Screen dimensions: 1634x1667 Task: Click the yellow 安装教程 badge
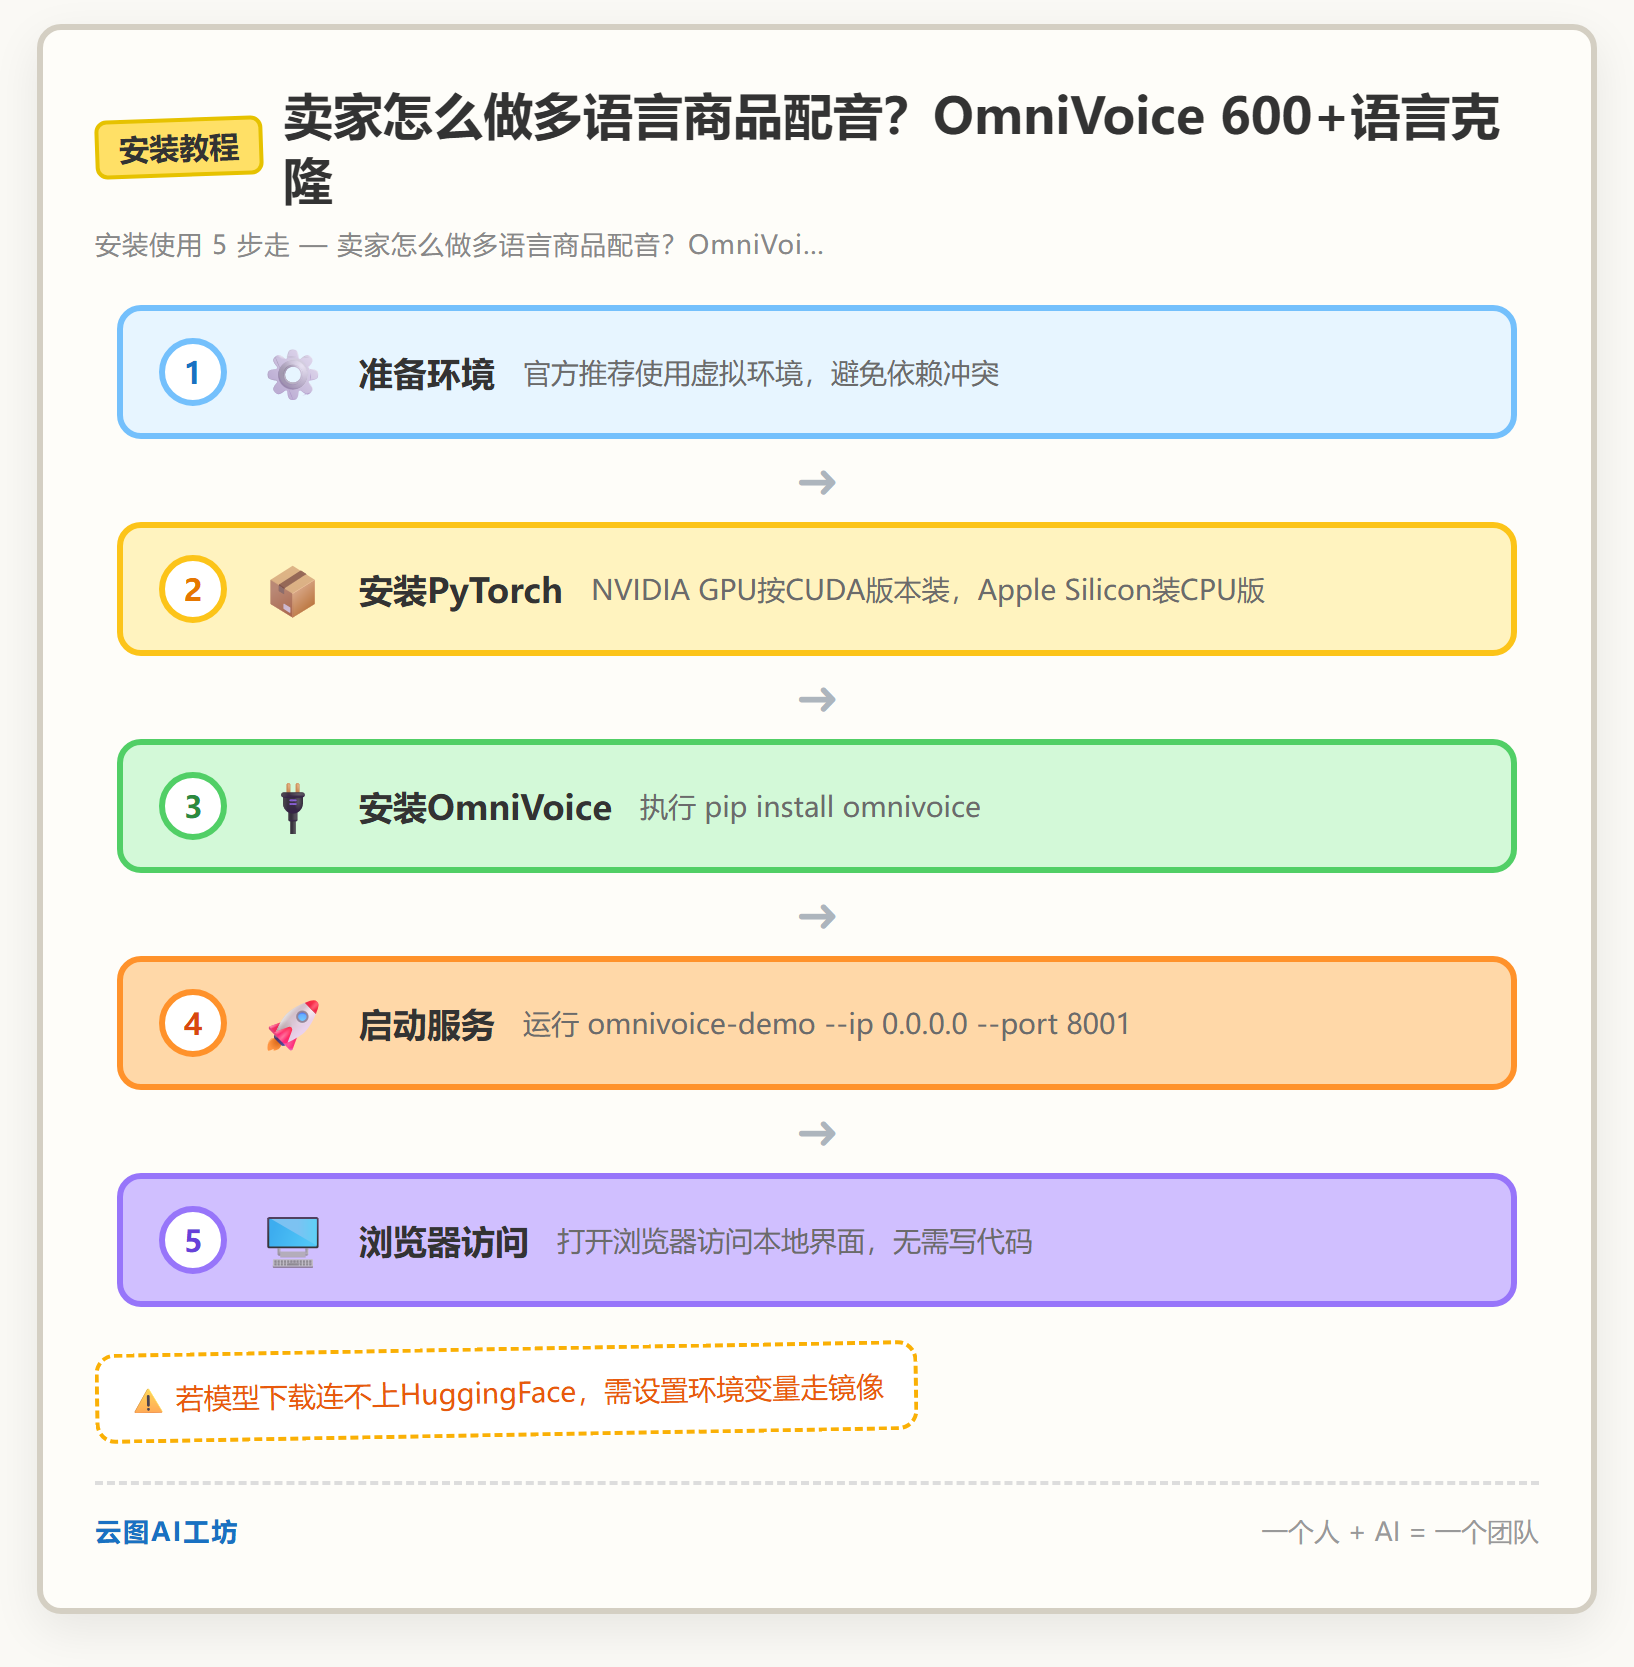(179, 148)
